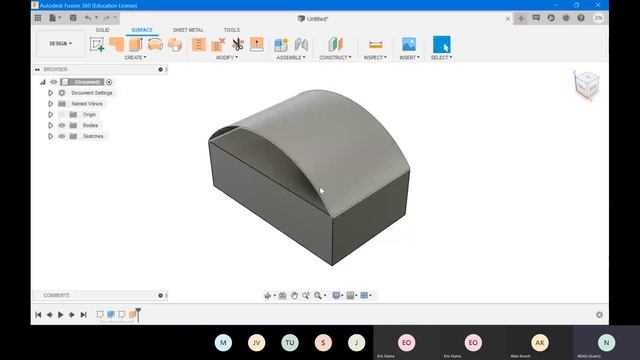This screenshot has height=360, width=640.
Task: Switch to the SHEET METAL tab
Action: point(188,30)
